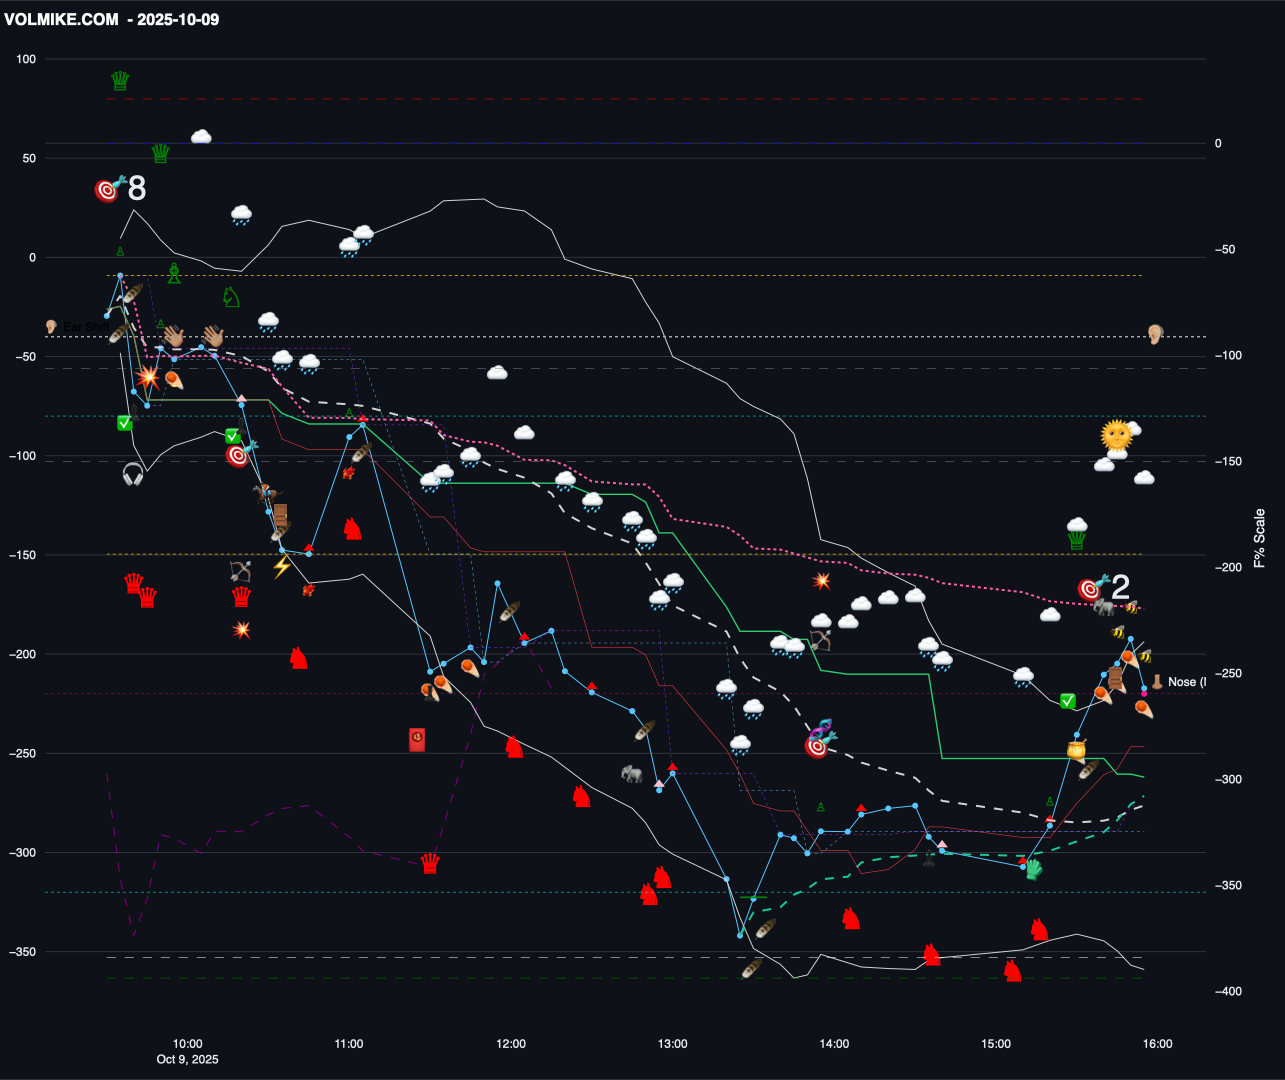Screen dimensions: 1285x1080
Task: Select the bee right of the elephant
Action: click(1131, 607)
